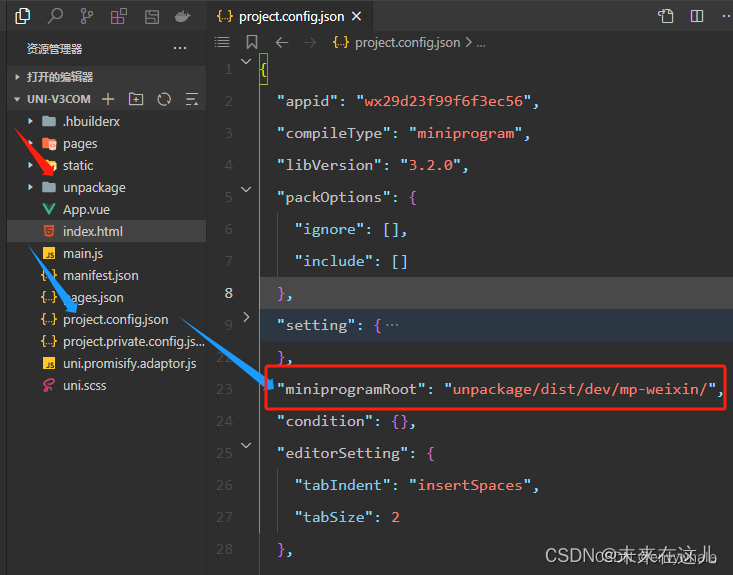
Task: Open project.private.config.json file
Action: 134,342
